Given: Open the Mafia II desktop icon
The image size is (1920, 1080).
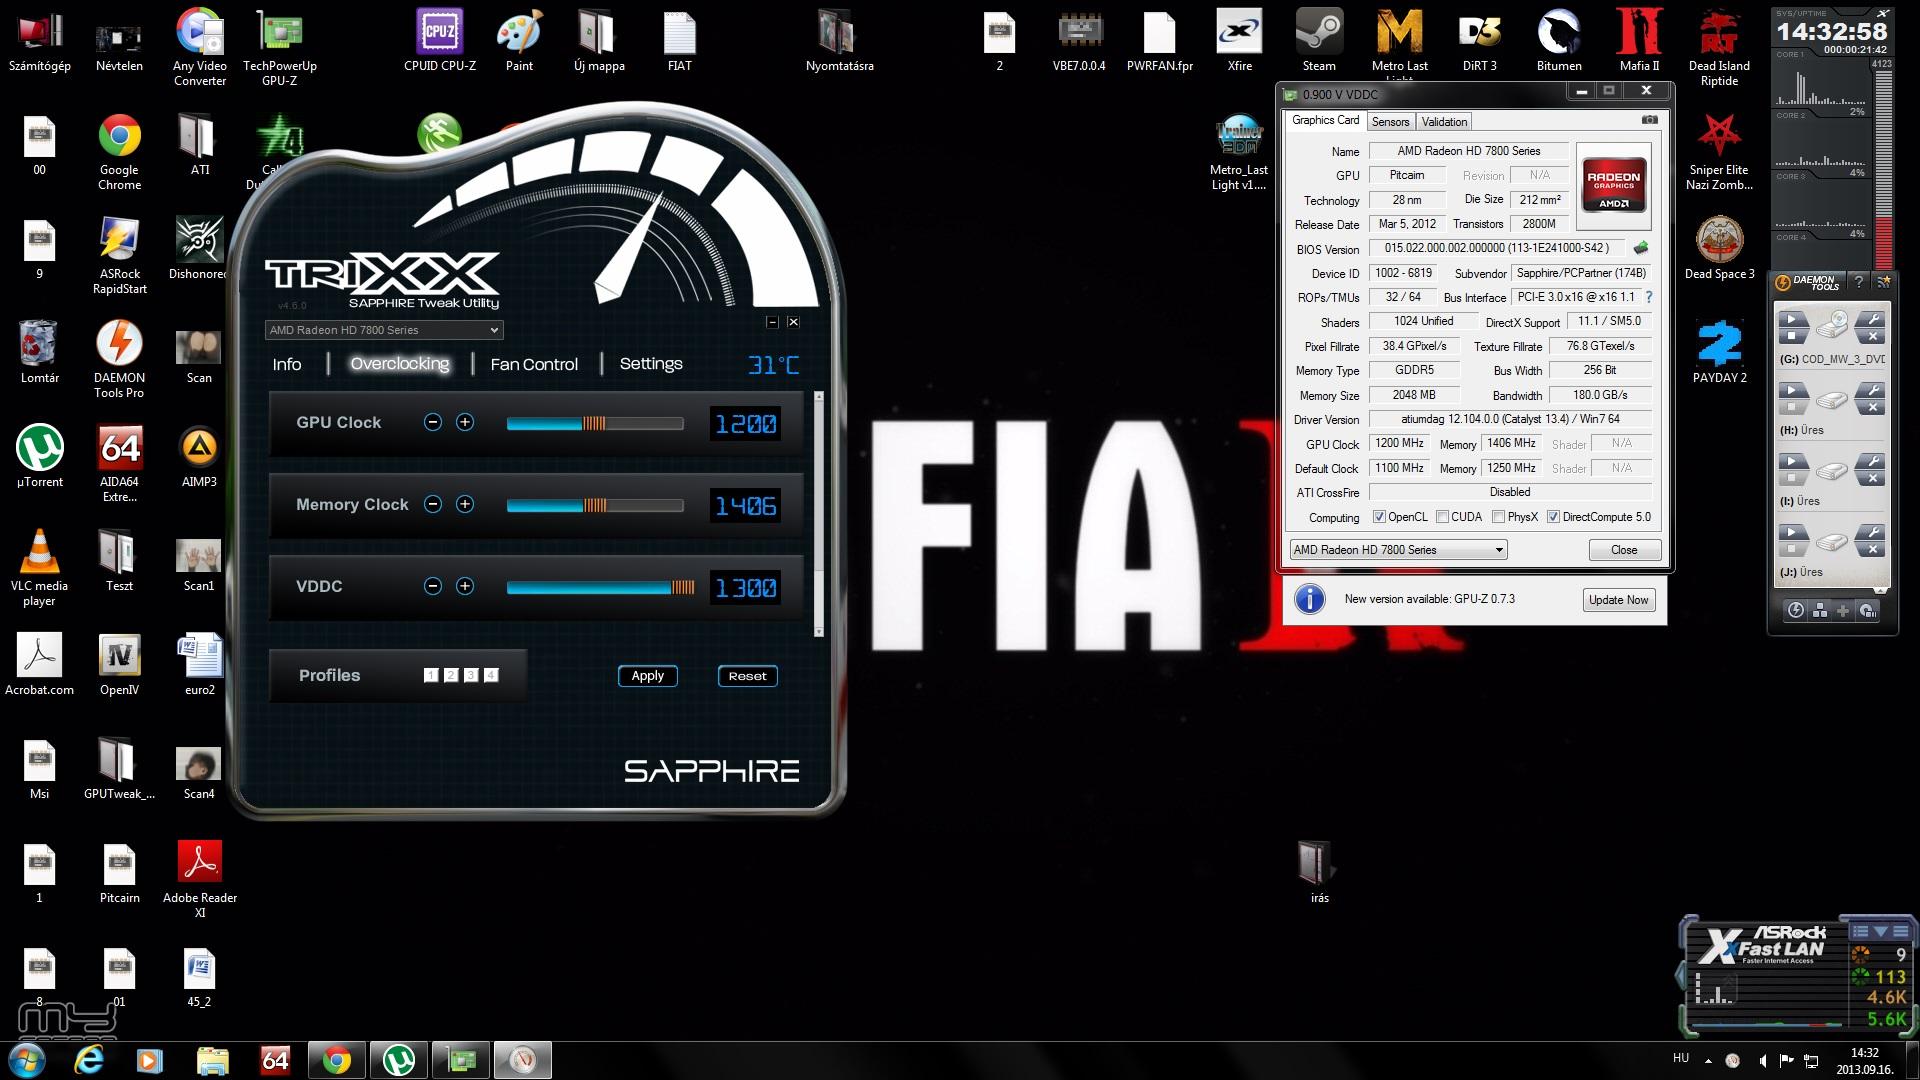Looking at the screenshot, I should point(1640,41).
